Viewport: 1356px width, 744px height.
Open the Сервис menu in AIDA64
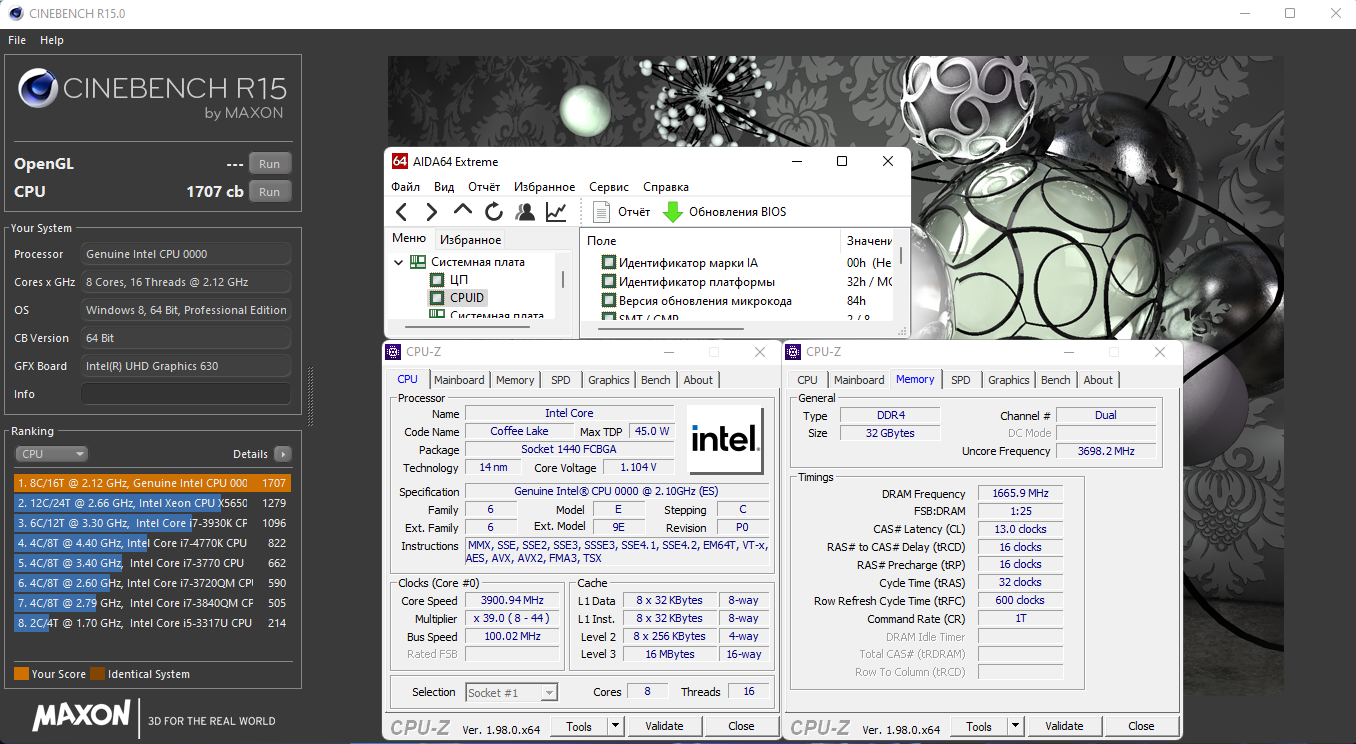(609, 187)
